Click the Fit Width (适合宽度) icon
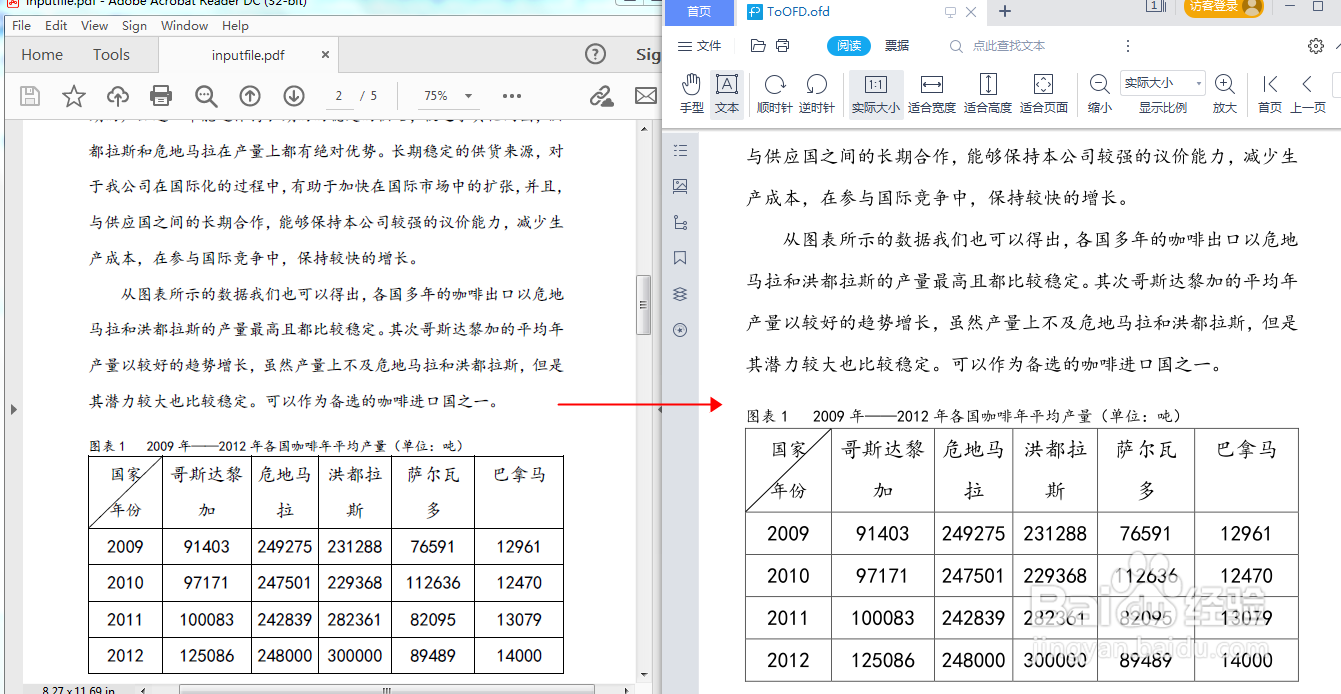This screenshot has height=694, width=1341. (x=931, y=88)
